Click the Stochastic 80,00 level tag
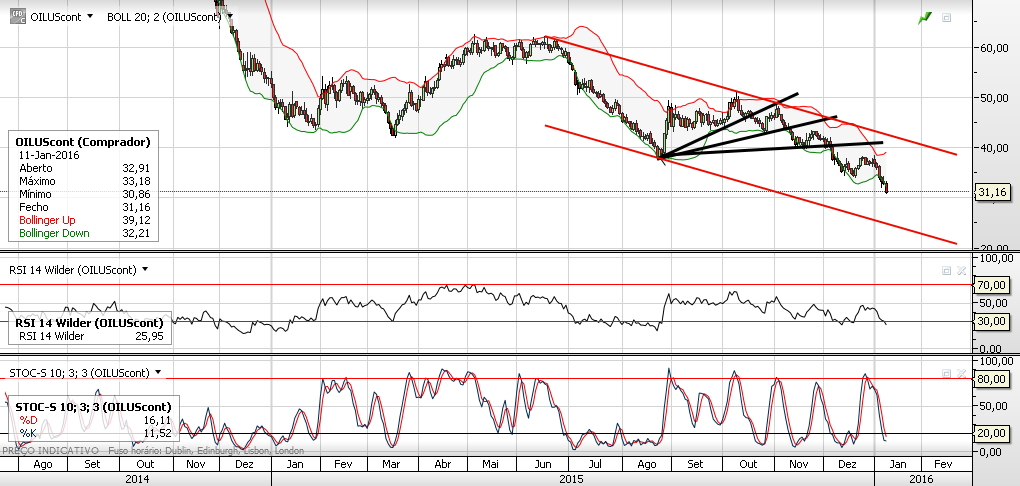The image size is (1020, 486). [991, 379]
